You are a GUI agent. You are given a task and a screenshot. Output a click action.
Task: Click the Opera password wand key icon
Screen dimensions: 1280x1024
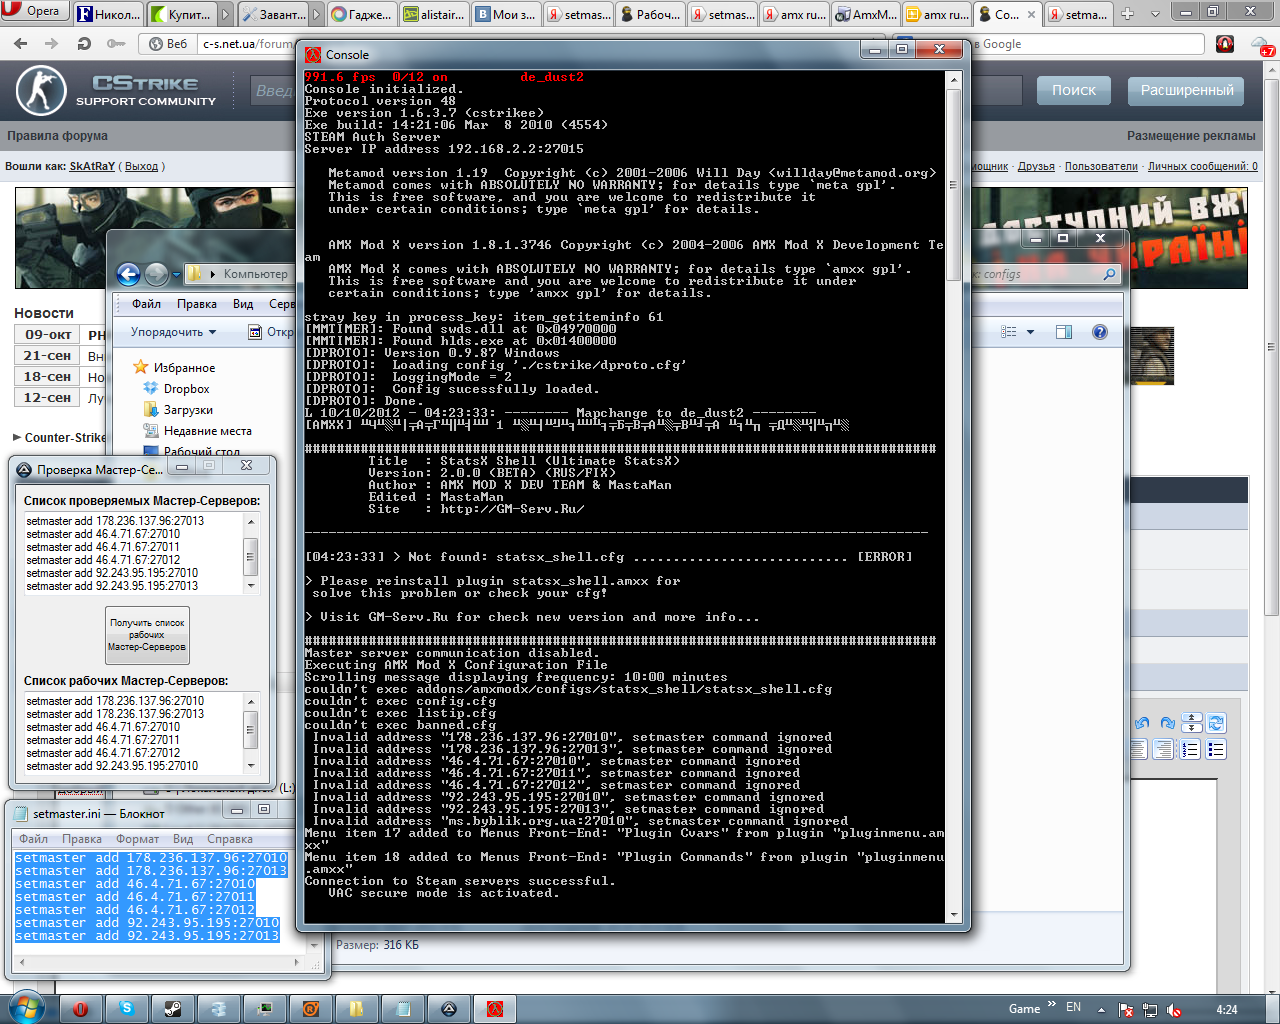click(117, 44)
